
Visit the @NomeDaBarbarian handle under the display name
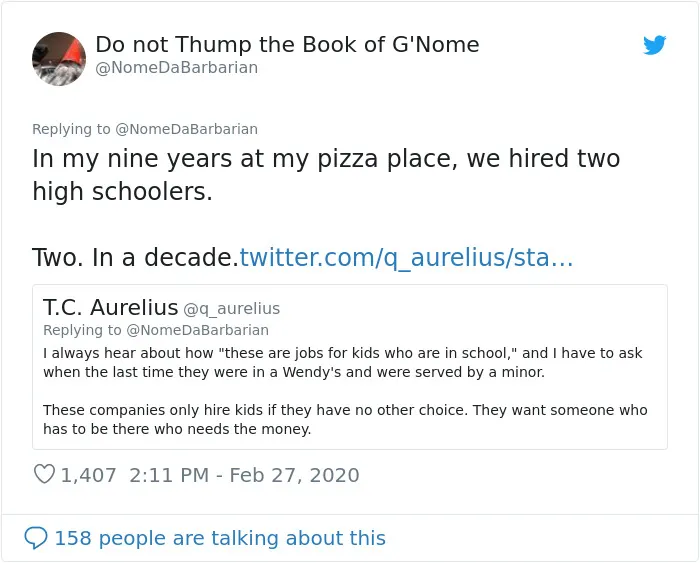pos(177,67)
